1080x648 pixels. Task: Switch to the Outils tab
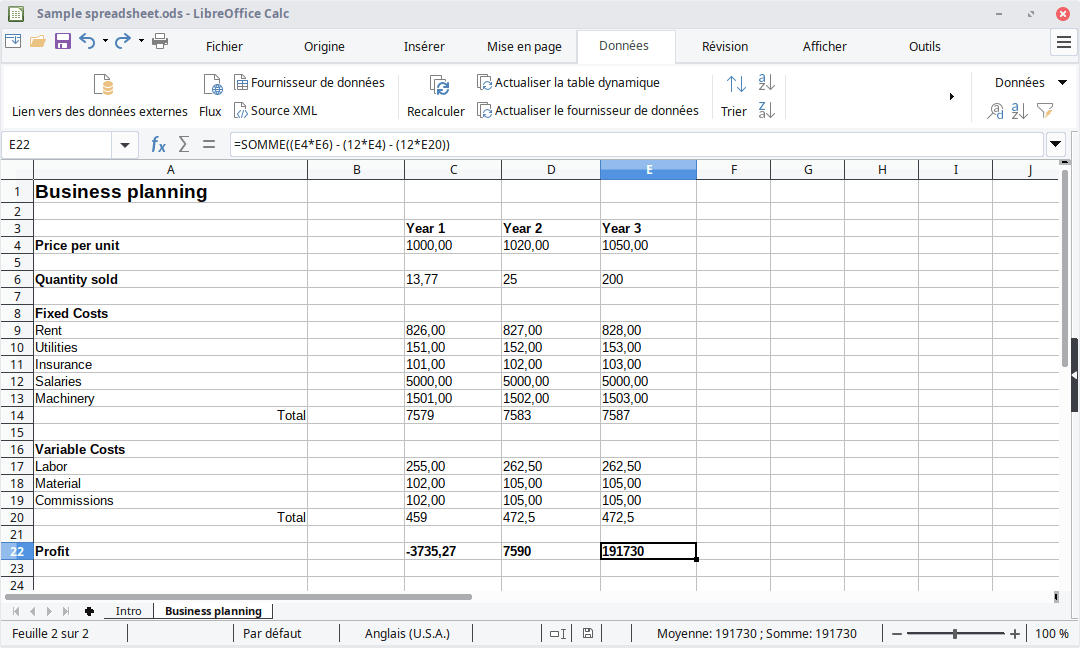[x=924, y=46]
